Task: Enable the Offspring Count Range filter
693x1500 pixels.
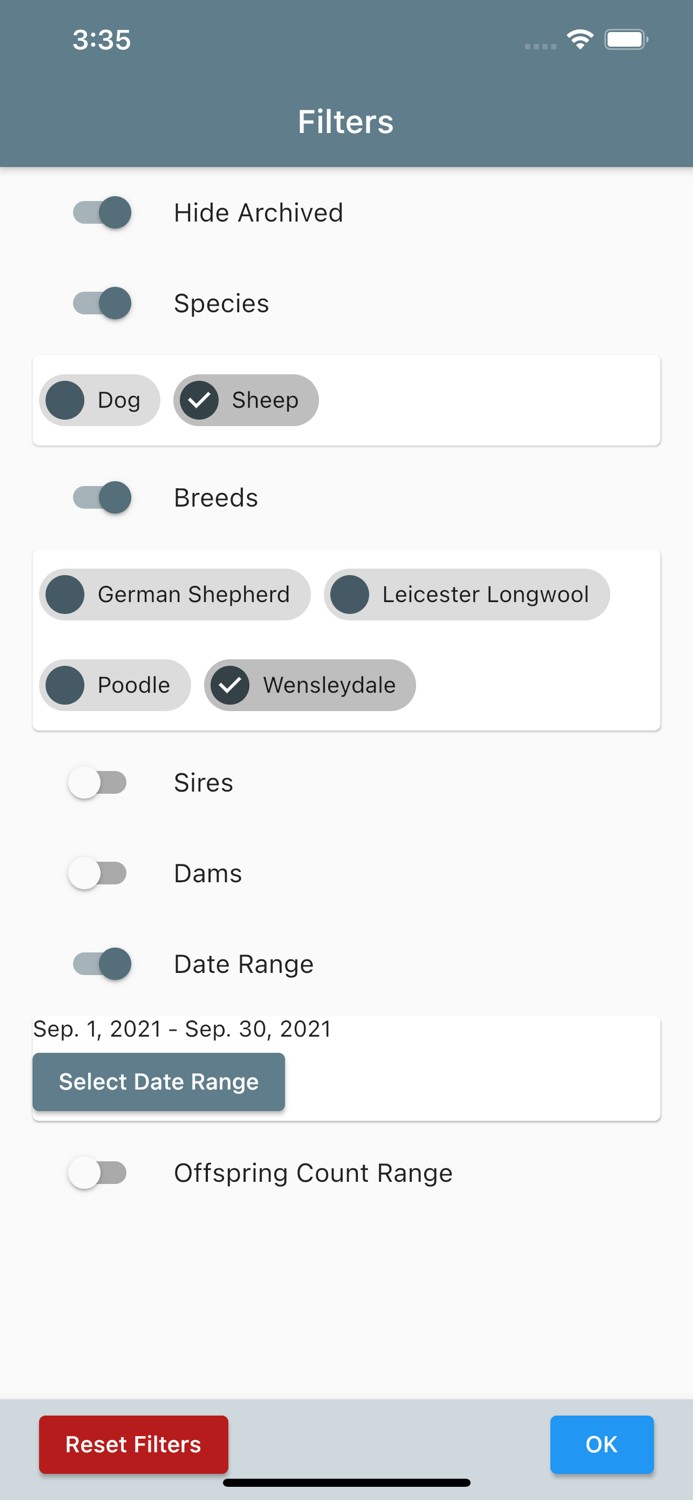Action: pyautogui.click(x=99, y=1172)
